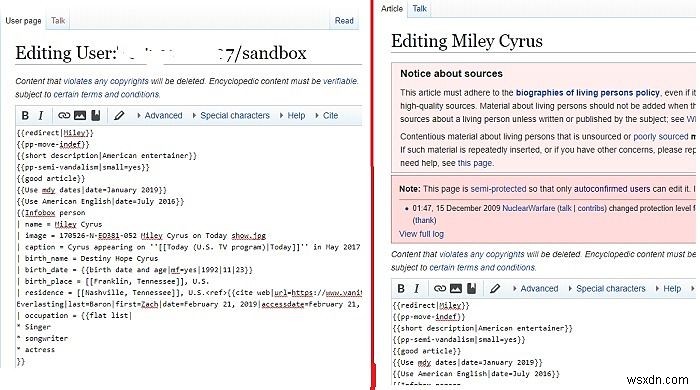Toggle Italic in the sandbox editor toolbar
Image resolution: width=700 pixels, height=390 pixels.
41,116
